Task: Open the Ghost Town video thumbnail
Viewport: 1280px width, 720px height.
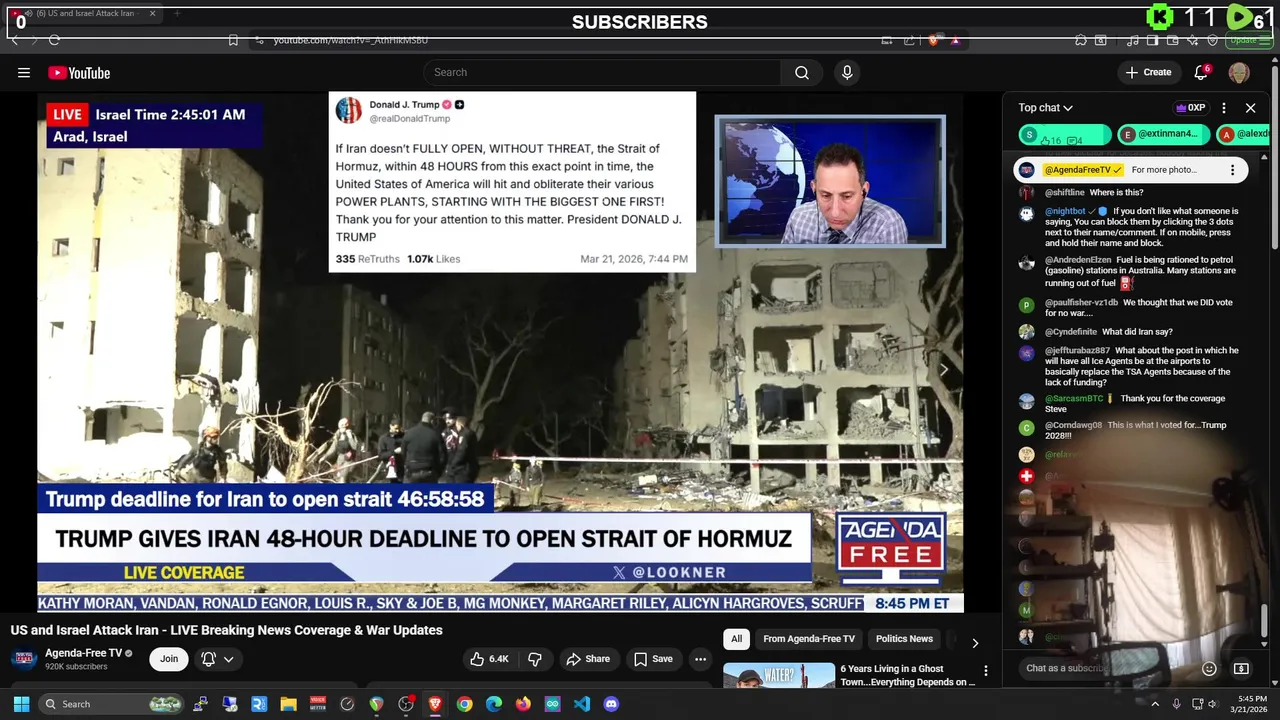Action: pos(779,675)
